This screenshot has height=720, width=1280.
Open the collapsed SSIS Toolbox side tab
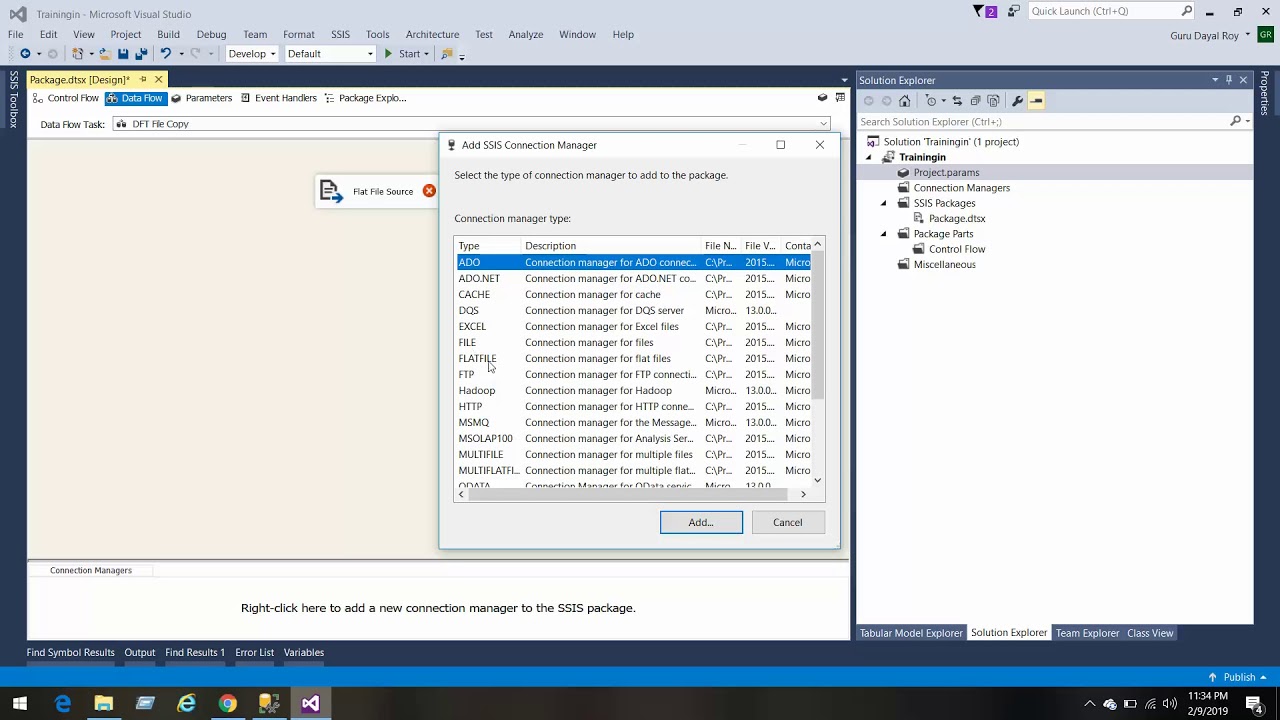pos(13,99)
